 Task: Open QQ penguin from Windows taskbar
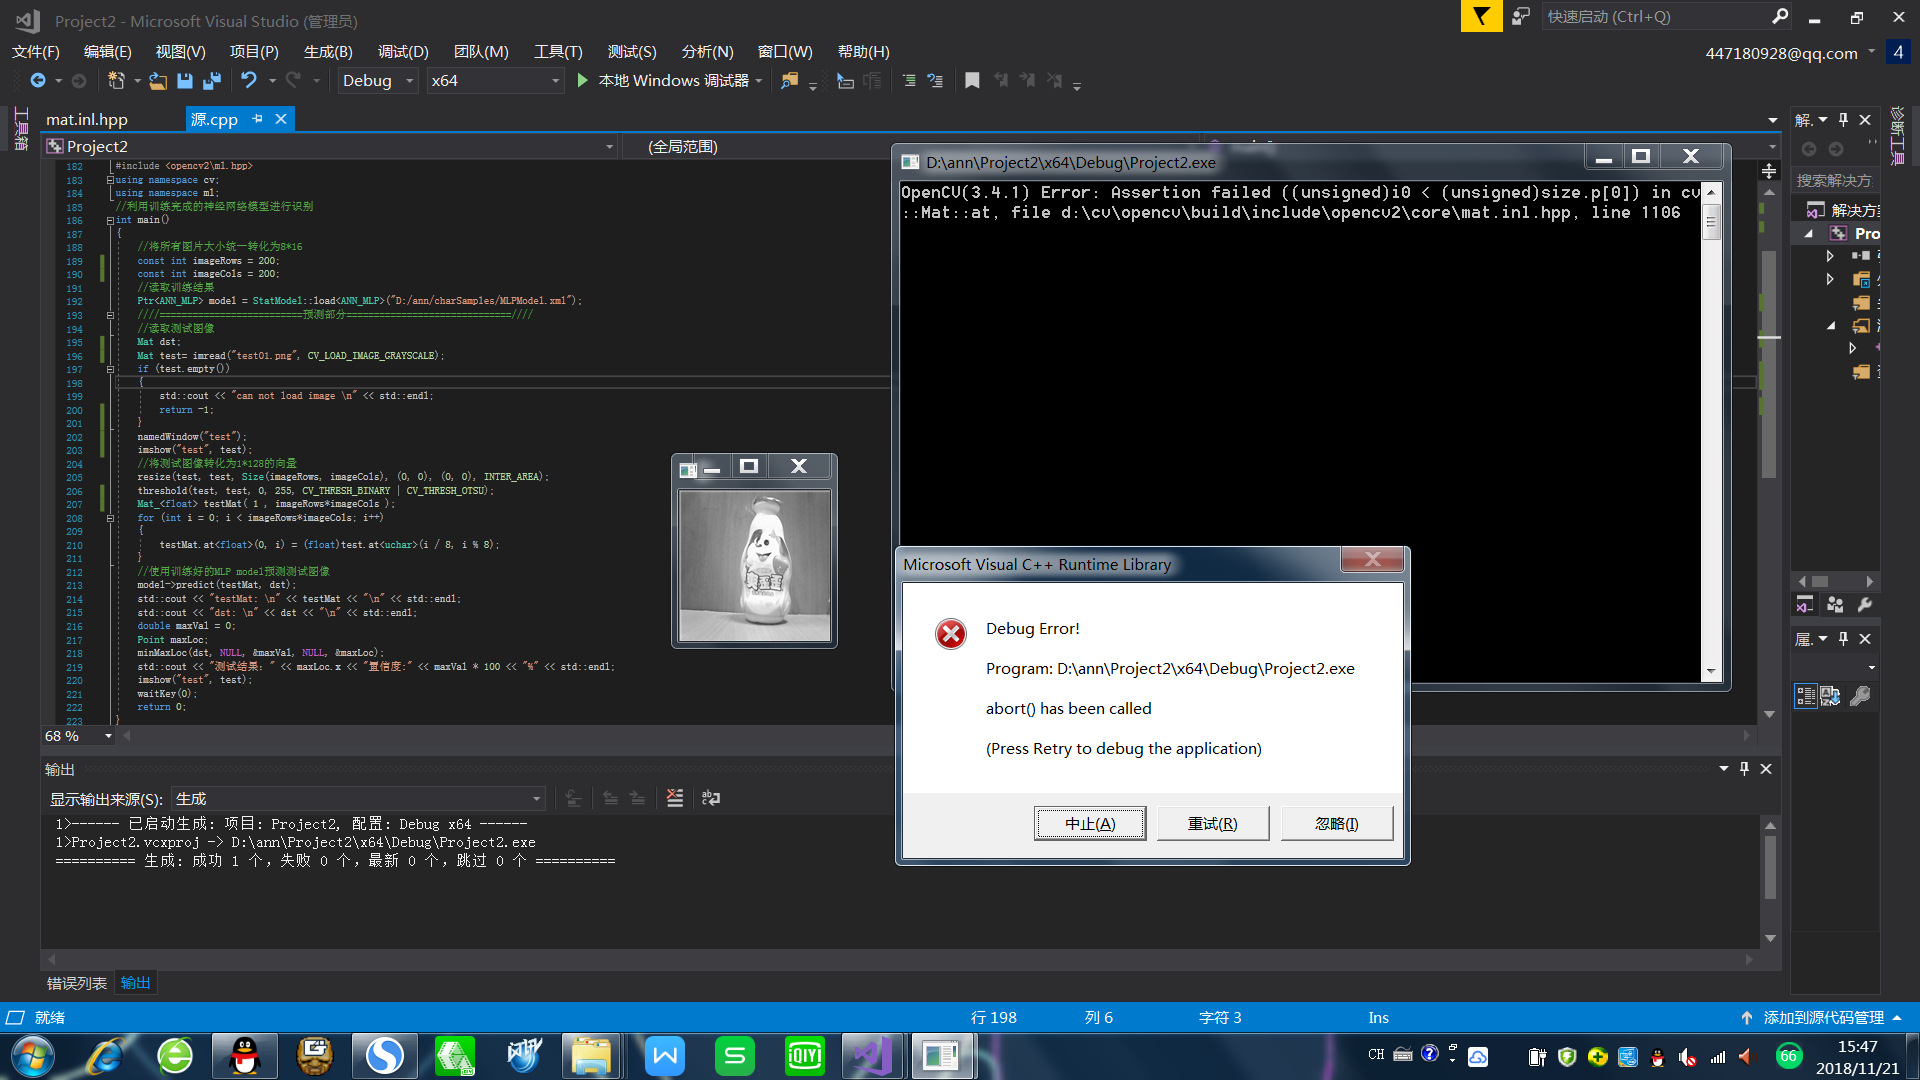(244, 1056)
